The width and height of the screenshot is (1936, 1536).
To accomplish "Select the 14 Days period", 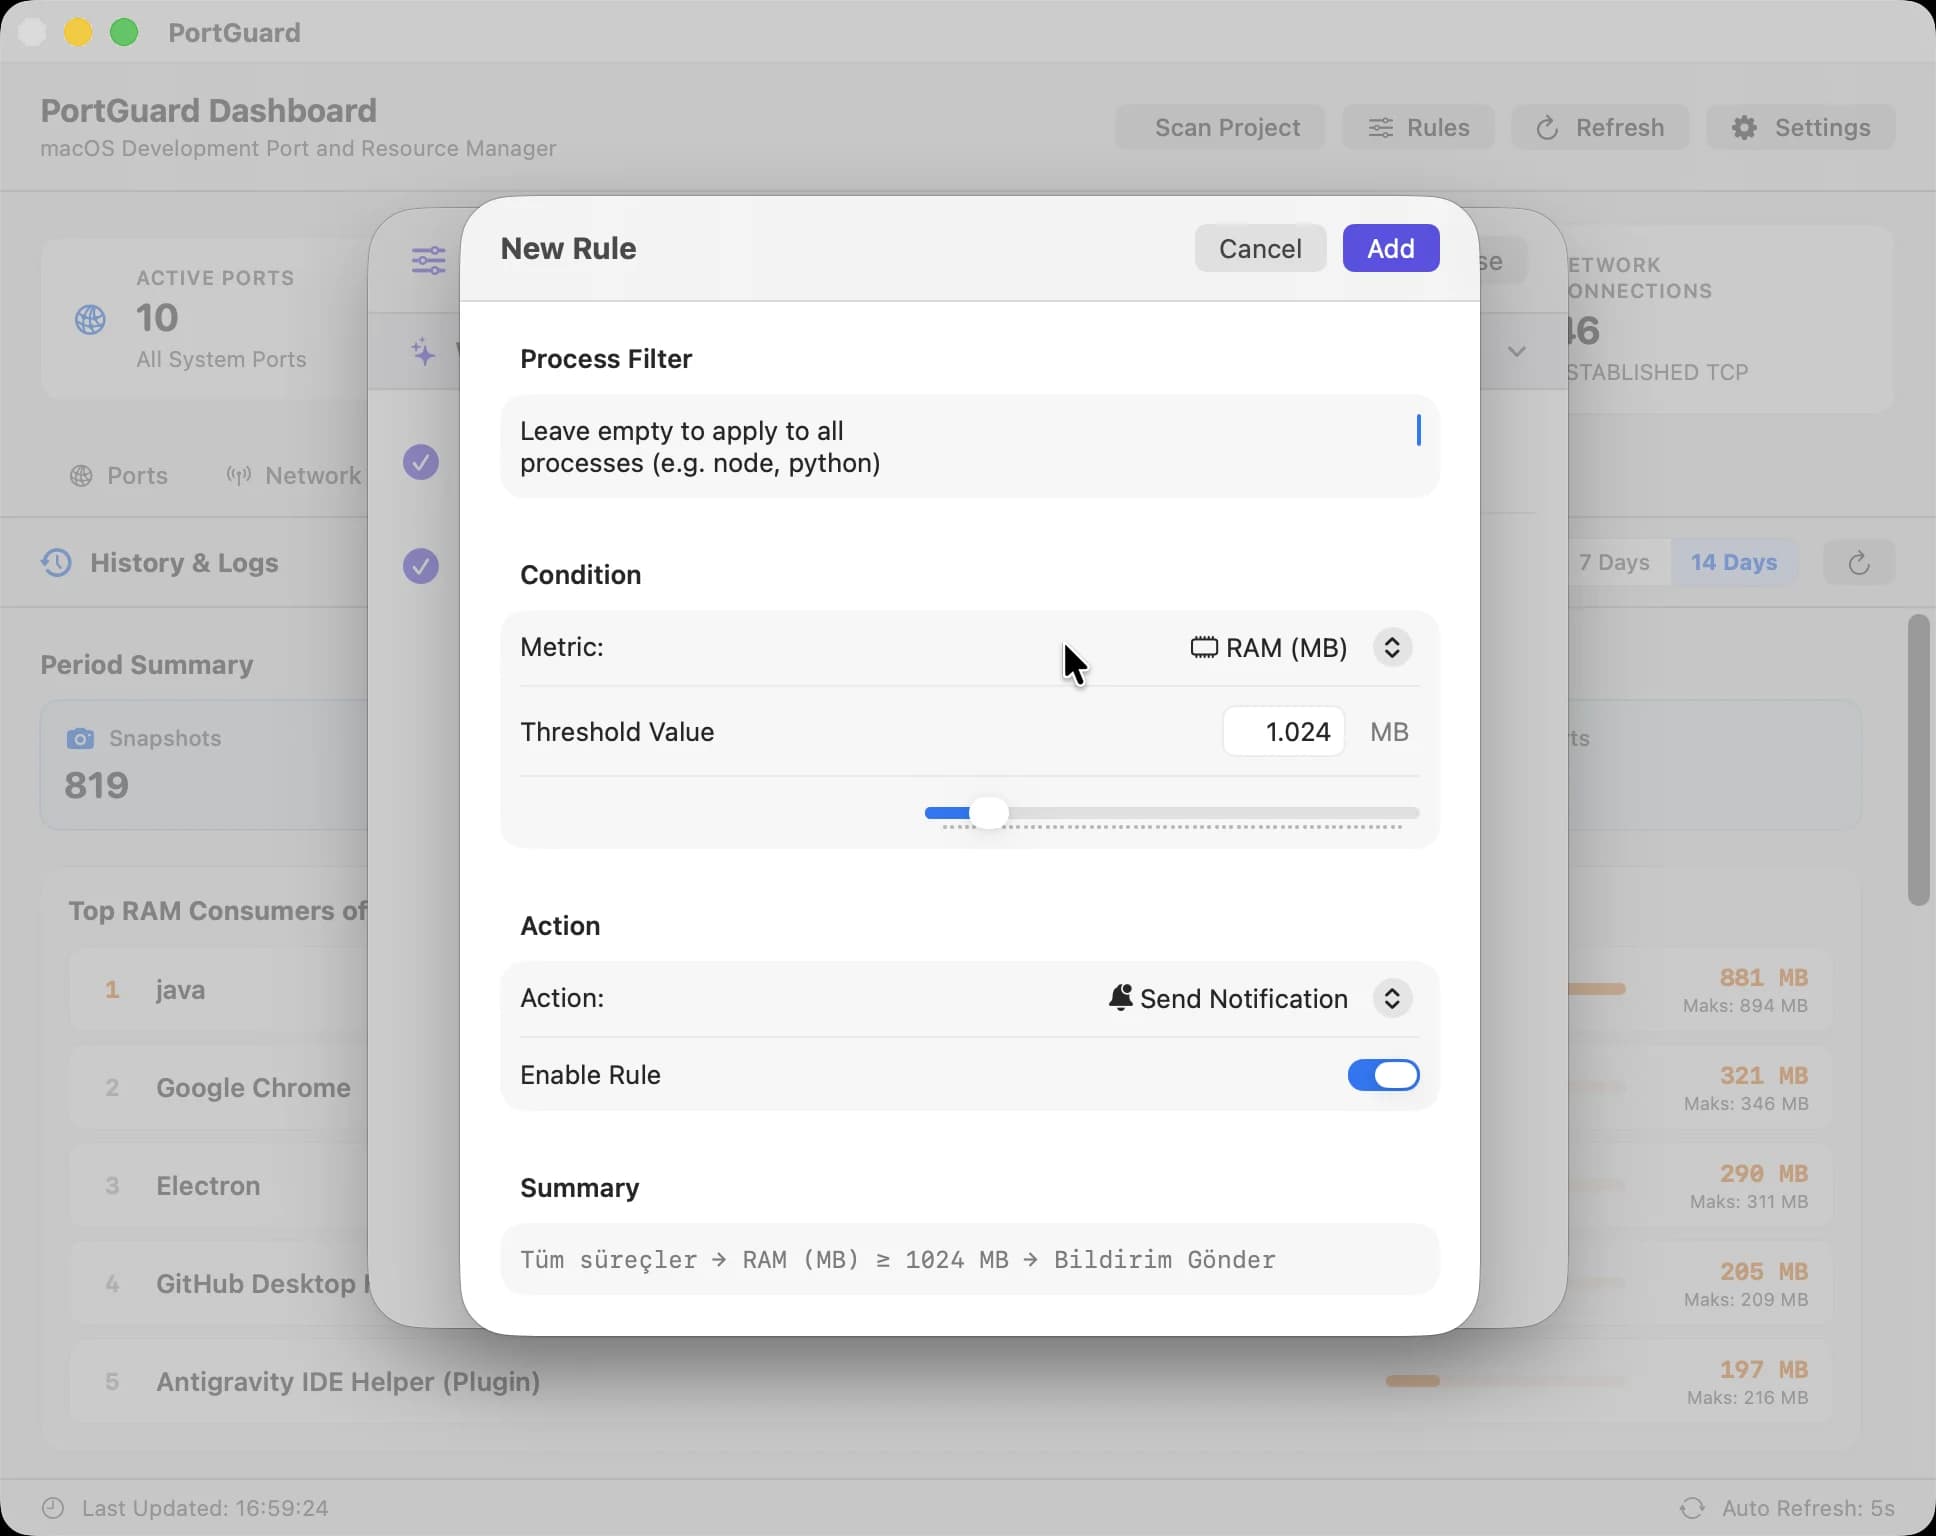I will [x=1733, y=562].
